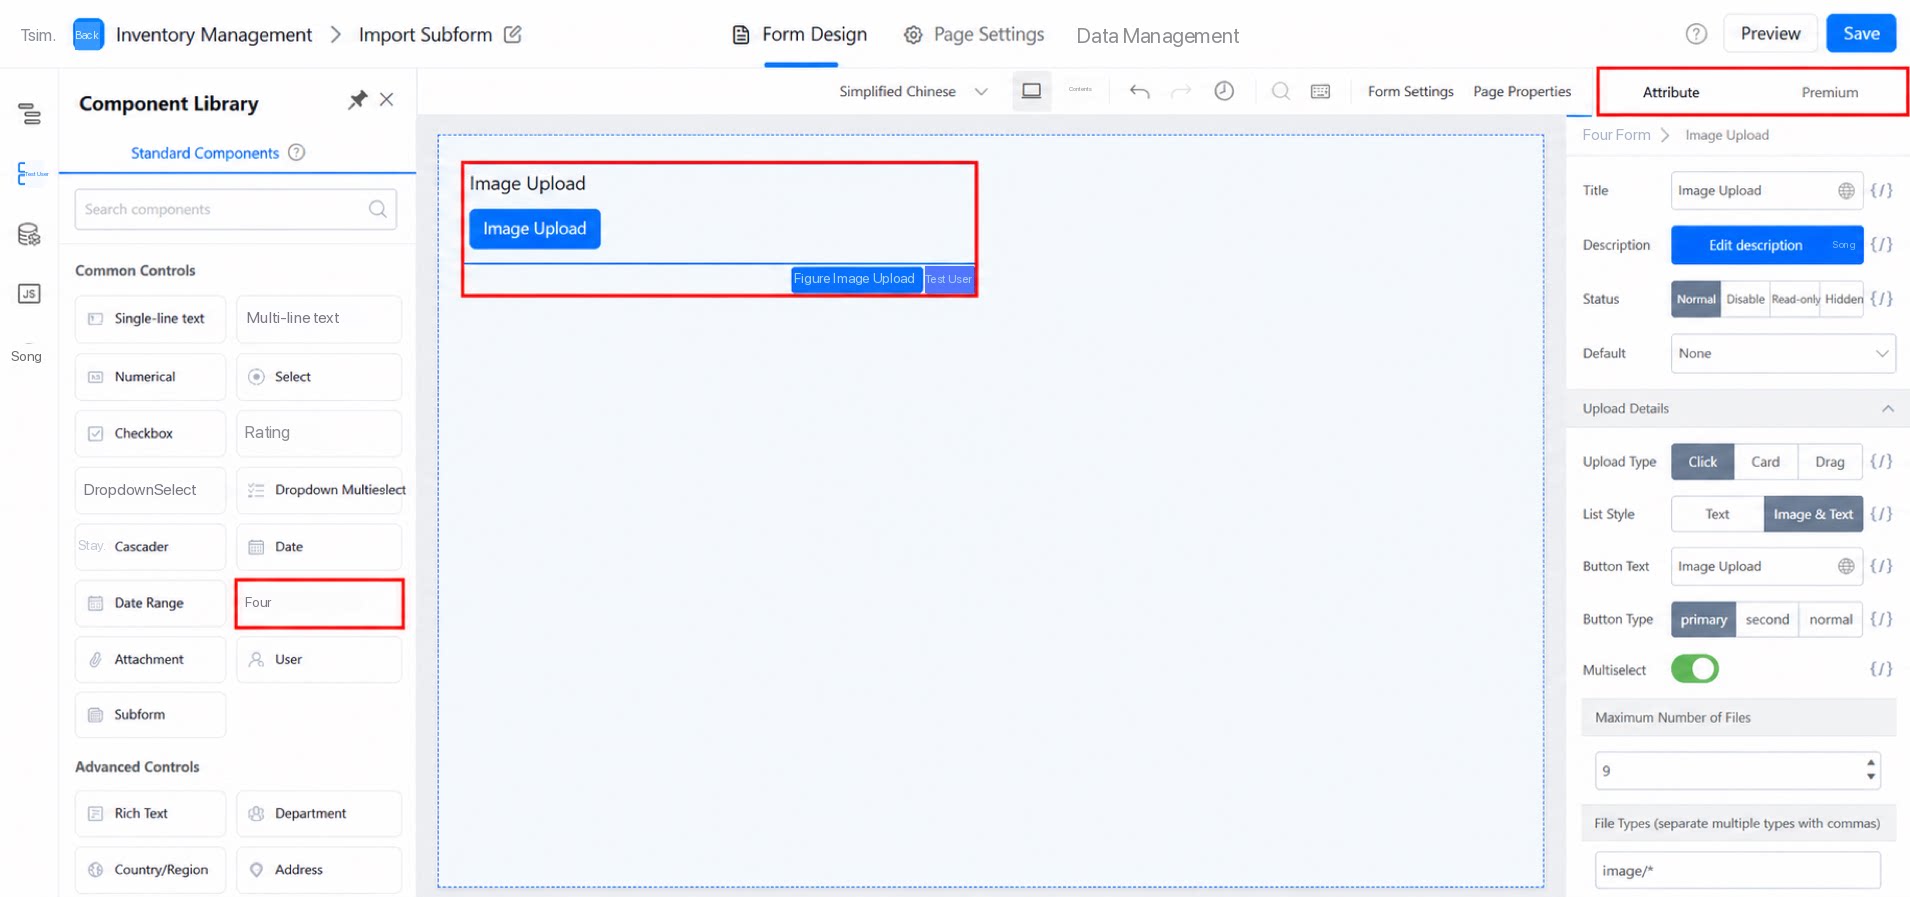Set Status to Read-only
This screenshot has width=1910, height=897.
[x=1795, y=299]
